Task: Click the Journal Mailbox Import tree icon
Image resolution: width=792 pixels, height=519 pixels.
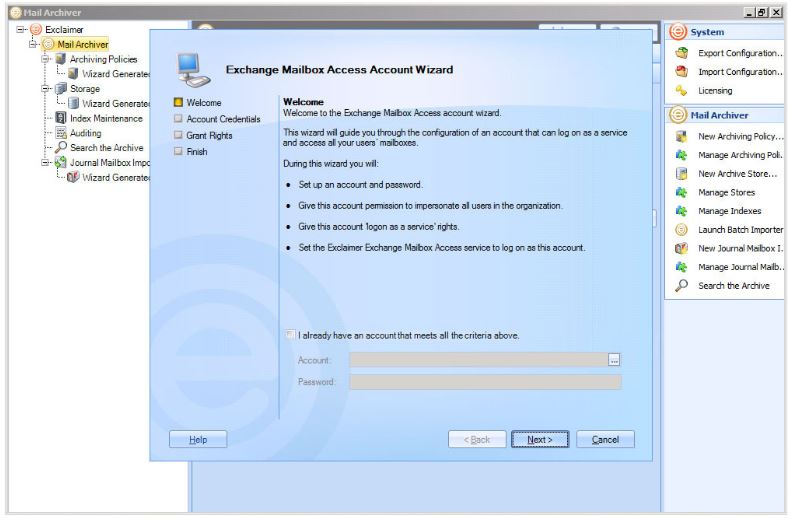Action: pos(61,163)
